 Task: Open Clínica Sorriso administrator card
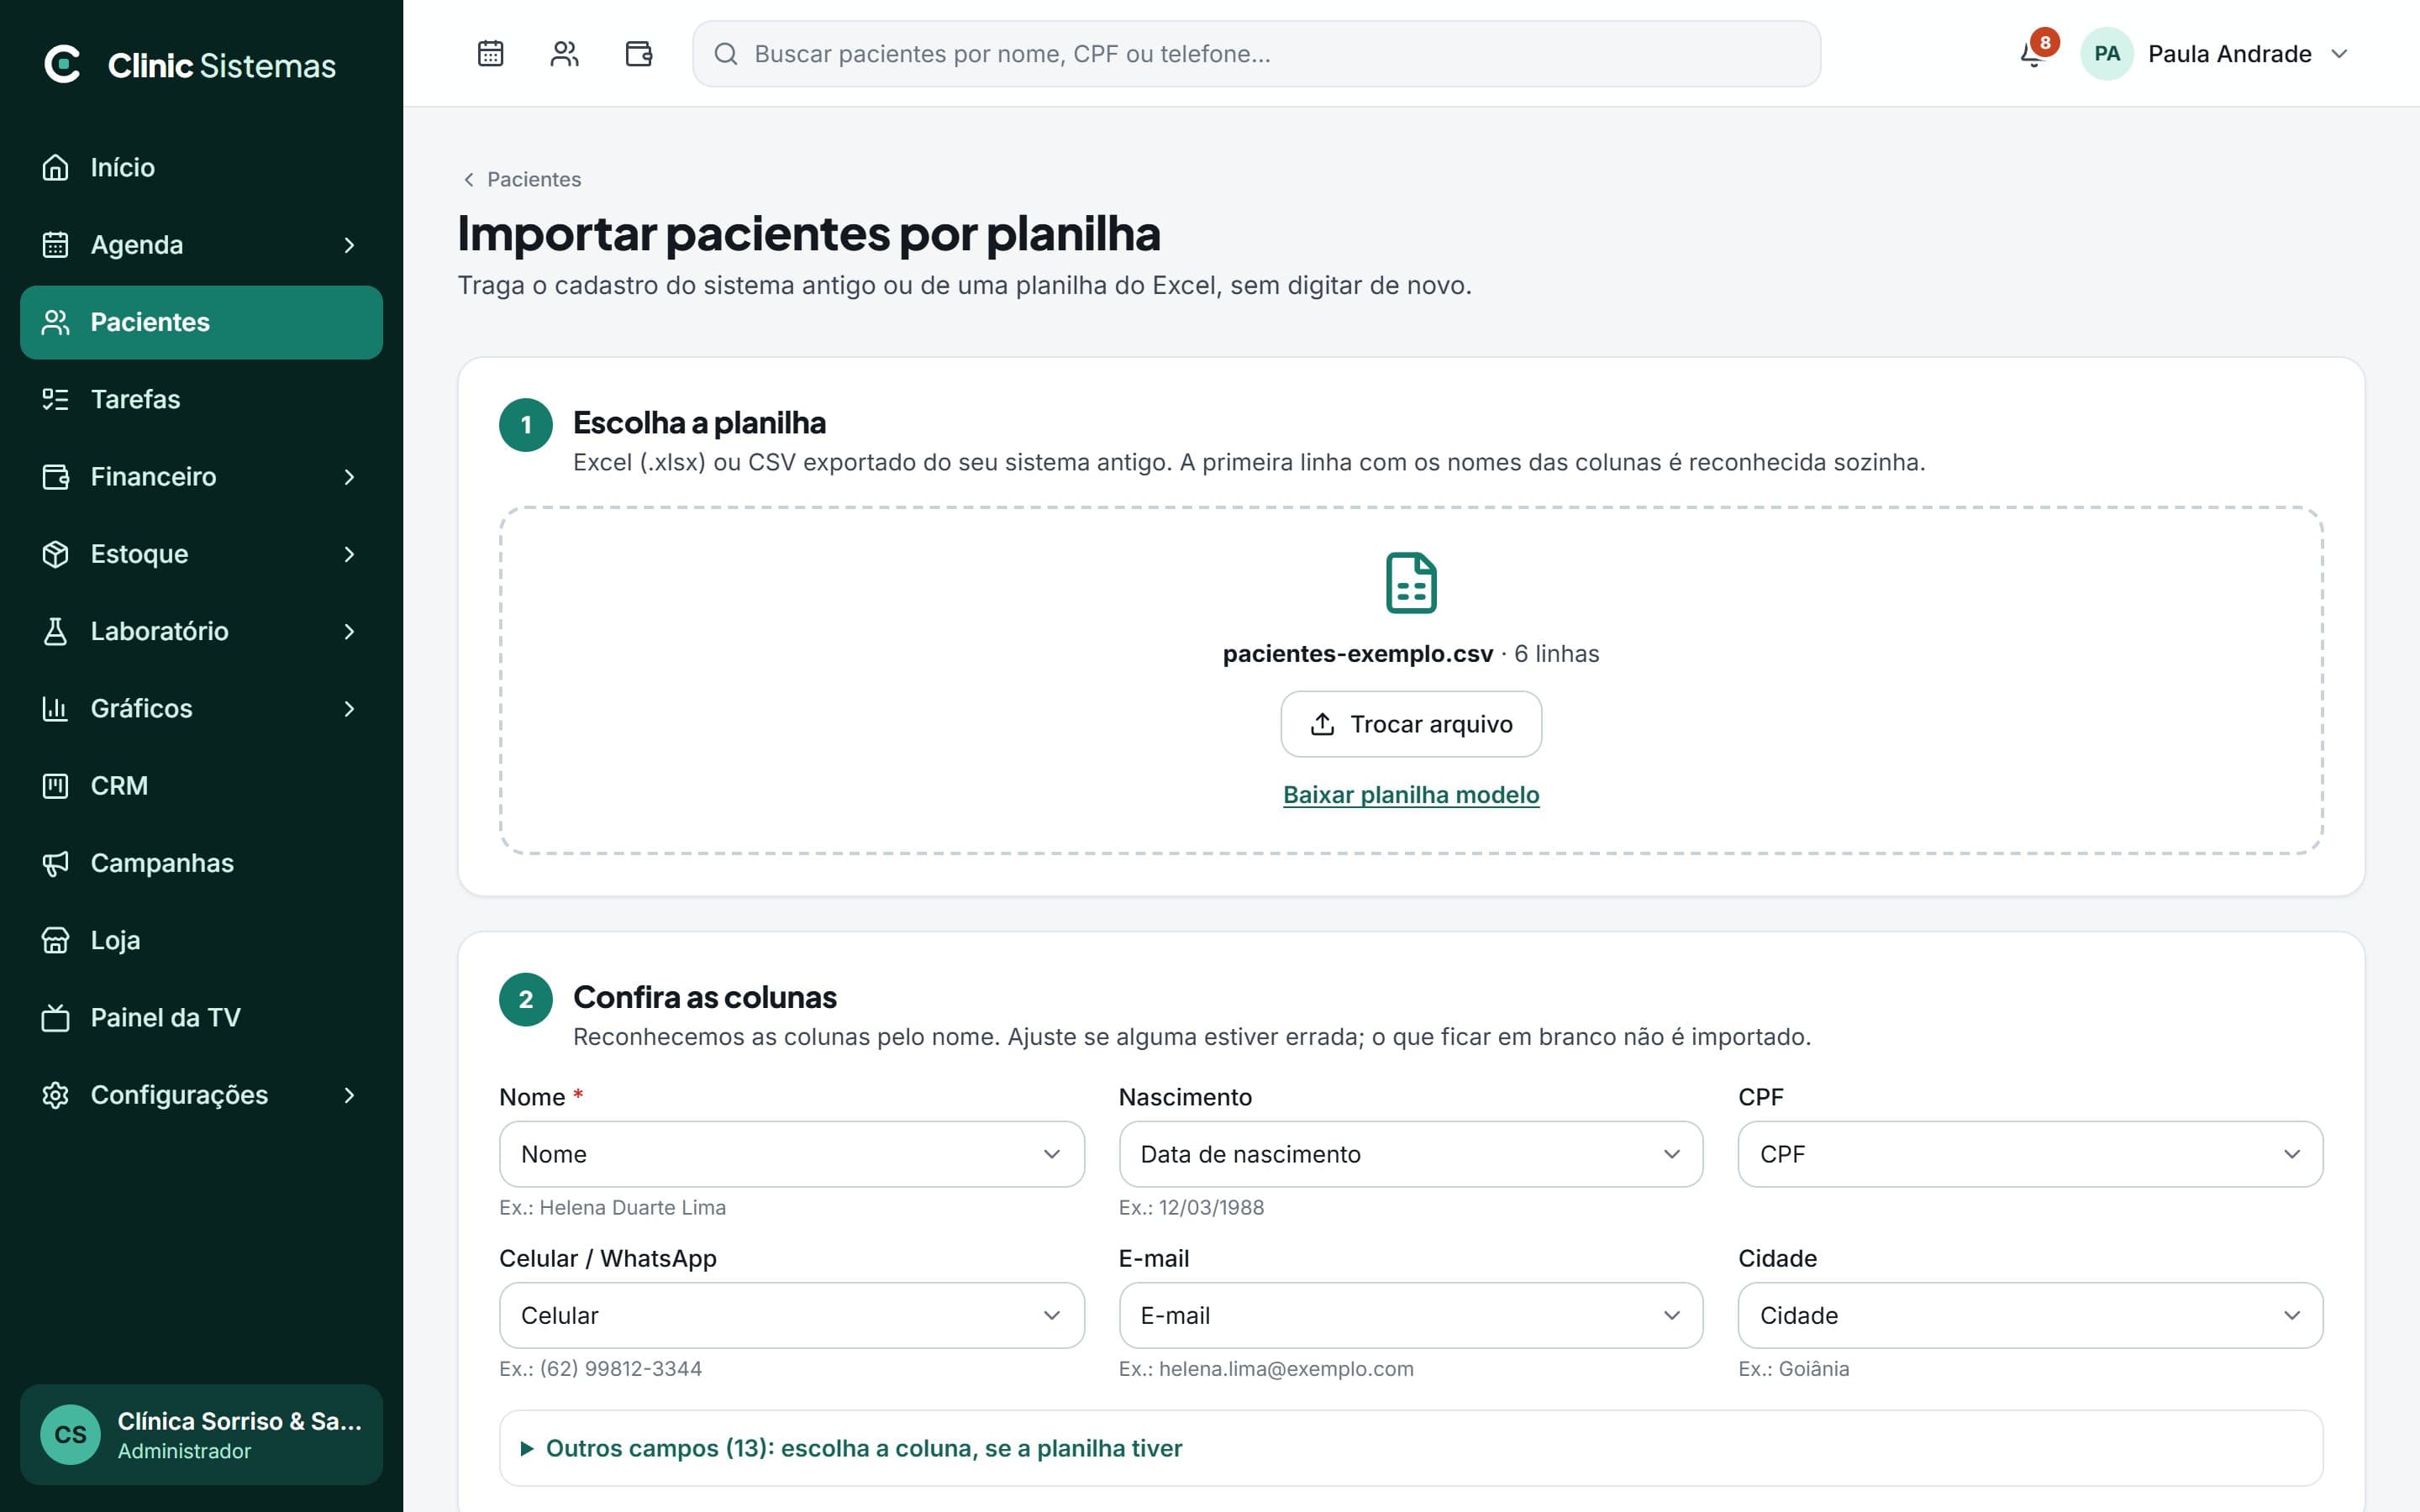[x=201, y=1434]
